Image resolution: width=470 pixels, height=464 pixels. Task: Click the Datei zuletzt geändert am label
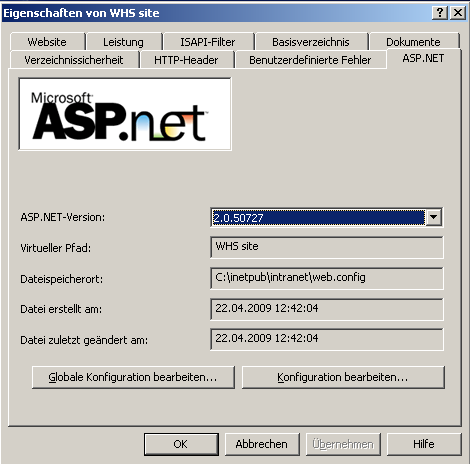point(84,340)
